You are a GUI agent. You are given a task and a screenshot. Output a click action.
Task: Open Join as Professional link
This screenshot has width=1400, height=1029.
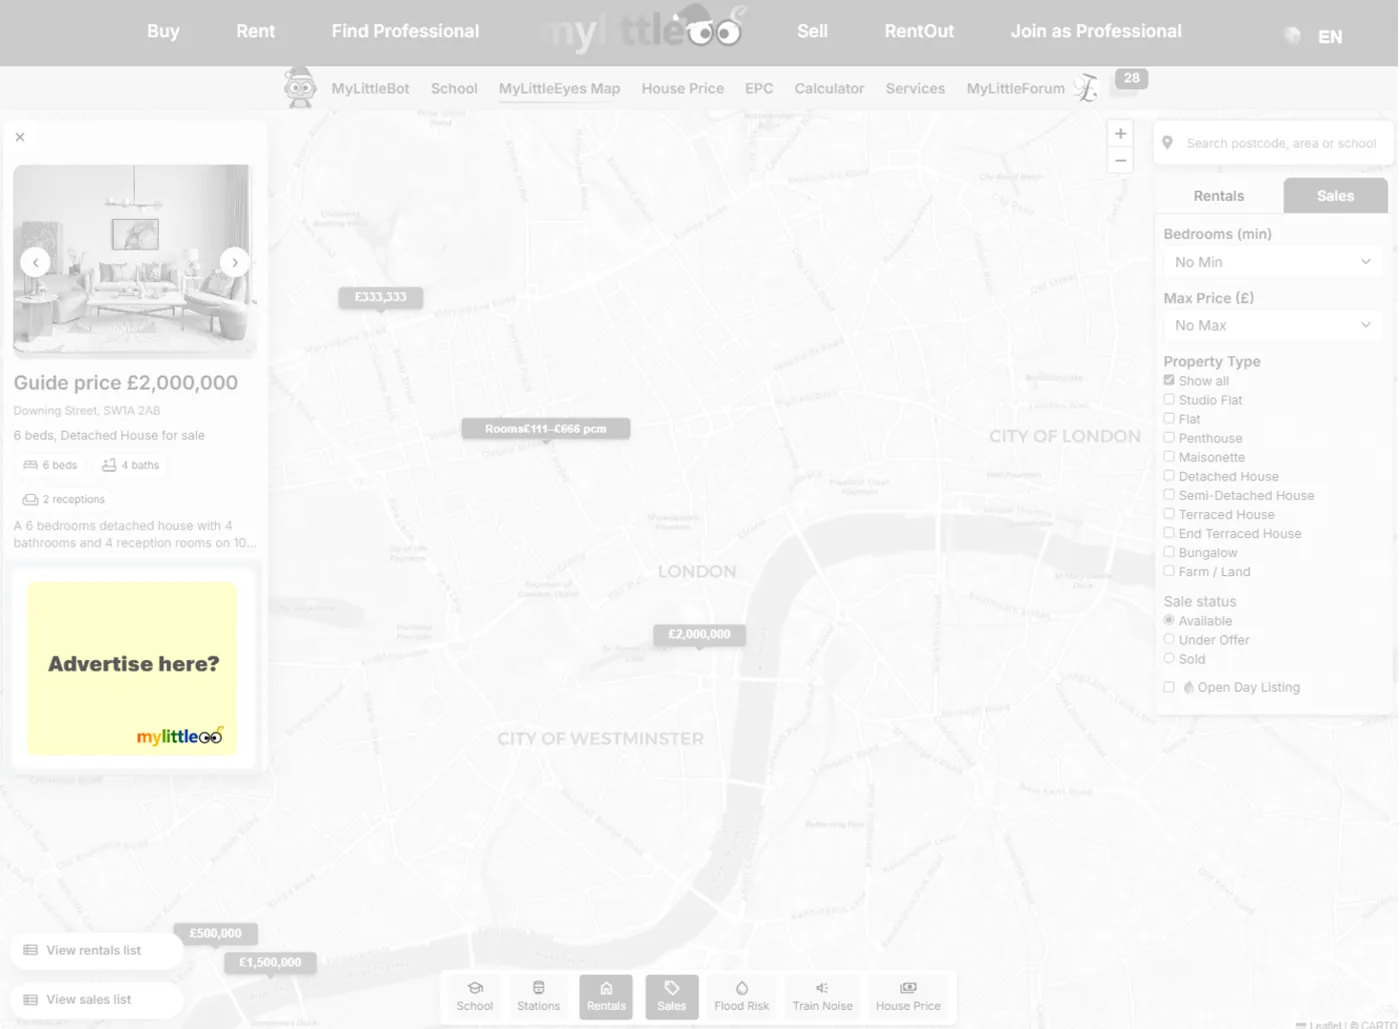[x=1095, y=31]
